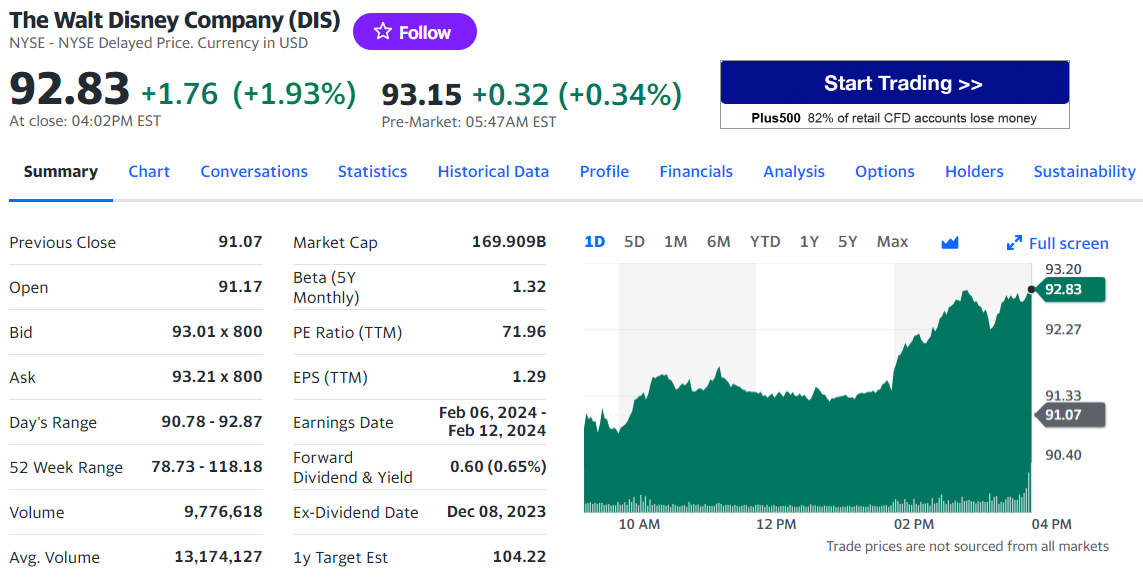Open the Conversations tab
The height and width of the screenshot is (581, 1143).
click(254, 171)
